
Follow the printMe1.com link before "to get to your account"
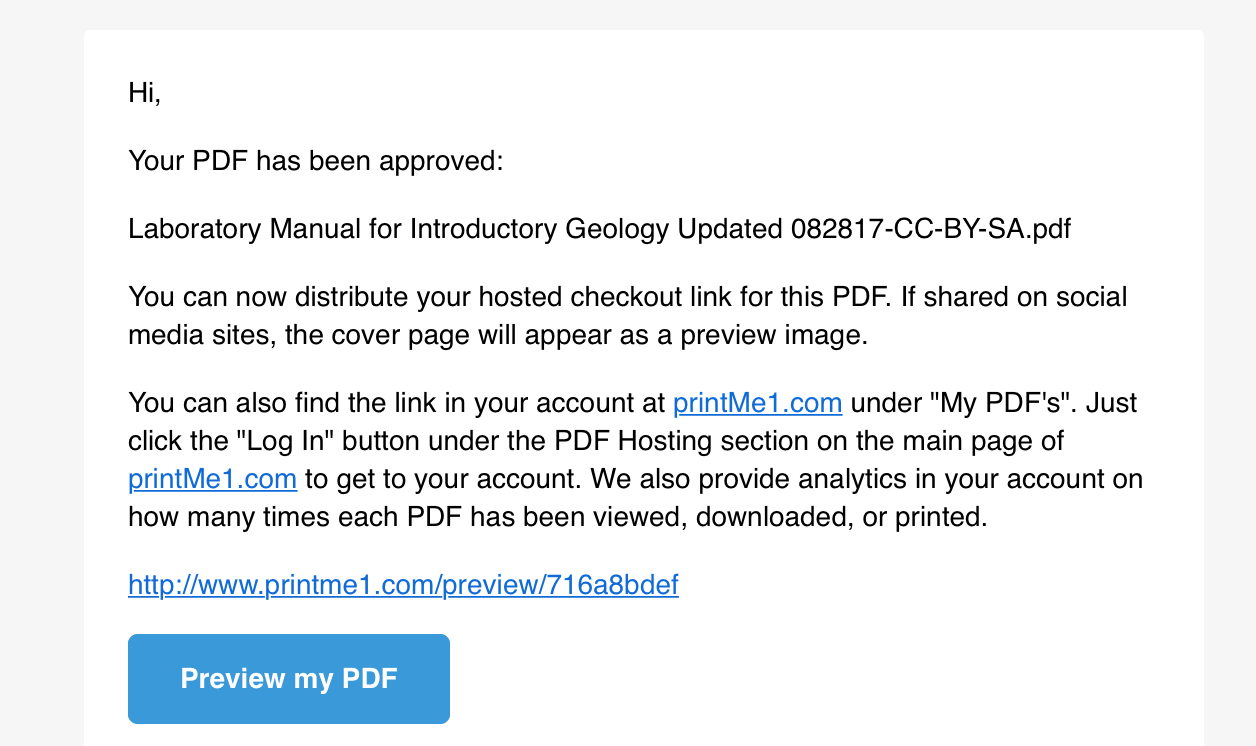pos(212,479)
